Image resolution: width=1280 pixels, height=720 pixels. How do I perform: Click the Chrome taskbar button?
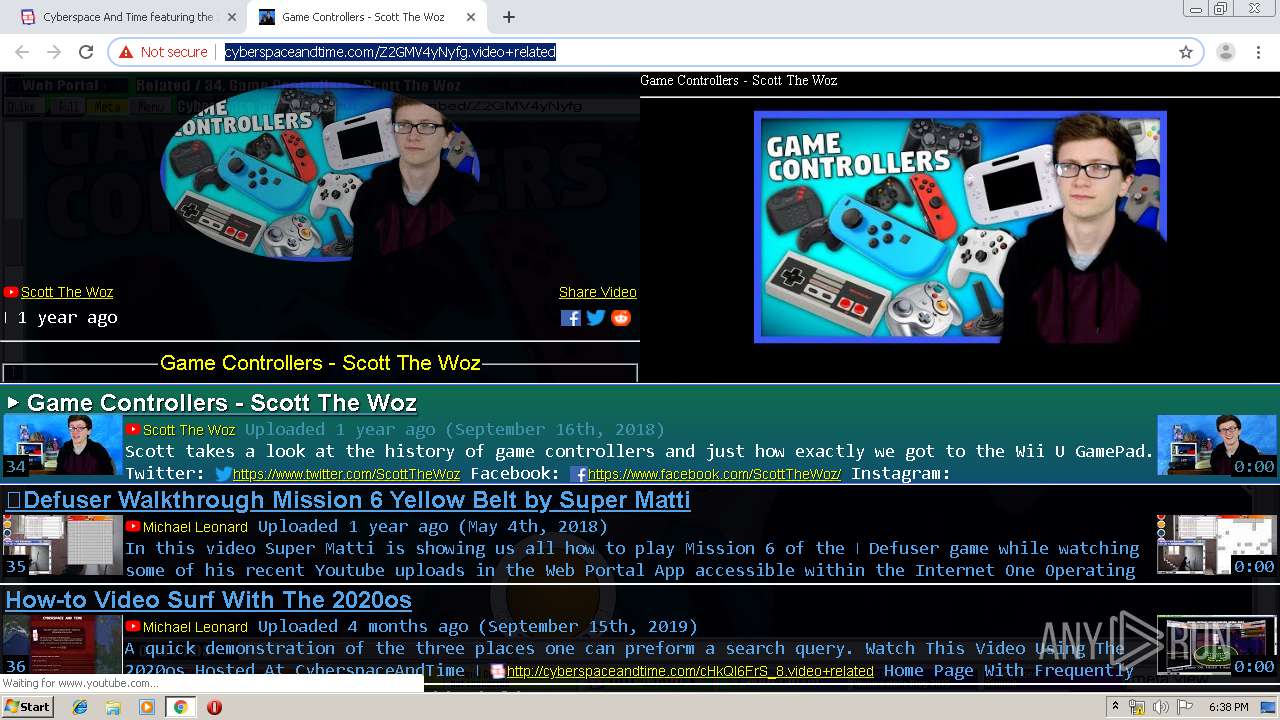[180, 707]
